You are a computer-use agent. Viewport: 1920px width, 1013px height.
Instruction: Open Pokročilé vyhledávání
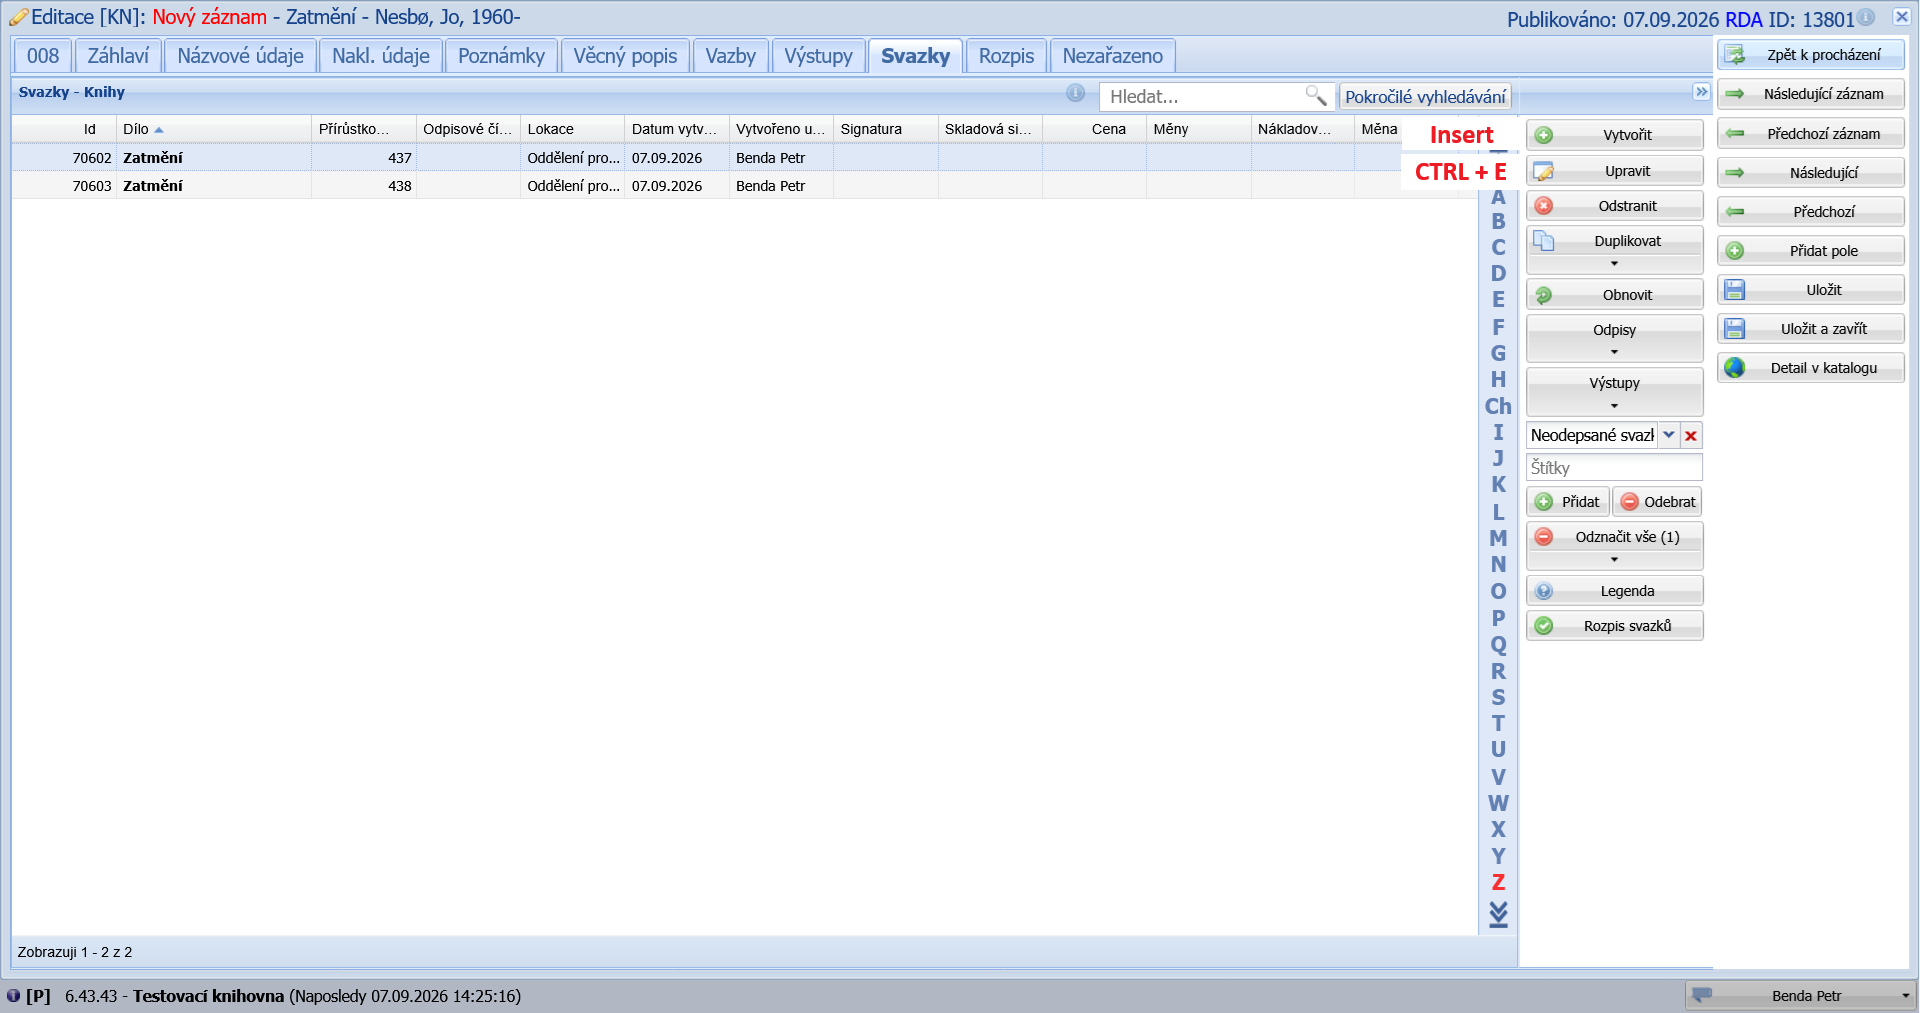pyautogui.click(x=1425, y=97)
